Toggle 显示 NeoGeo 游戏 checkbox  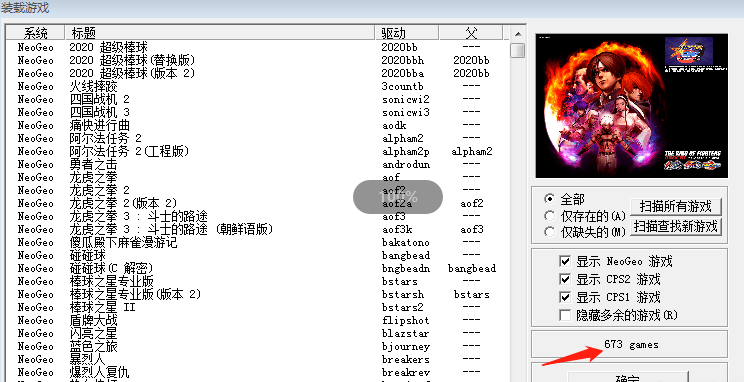[x=565, y=261]
